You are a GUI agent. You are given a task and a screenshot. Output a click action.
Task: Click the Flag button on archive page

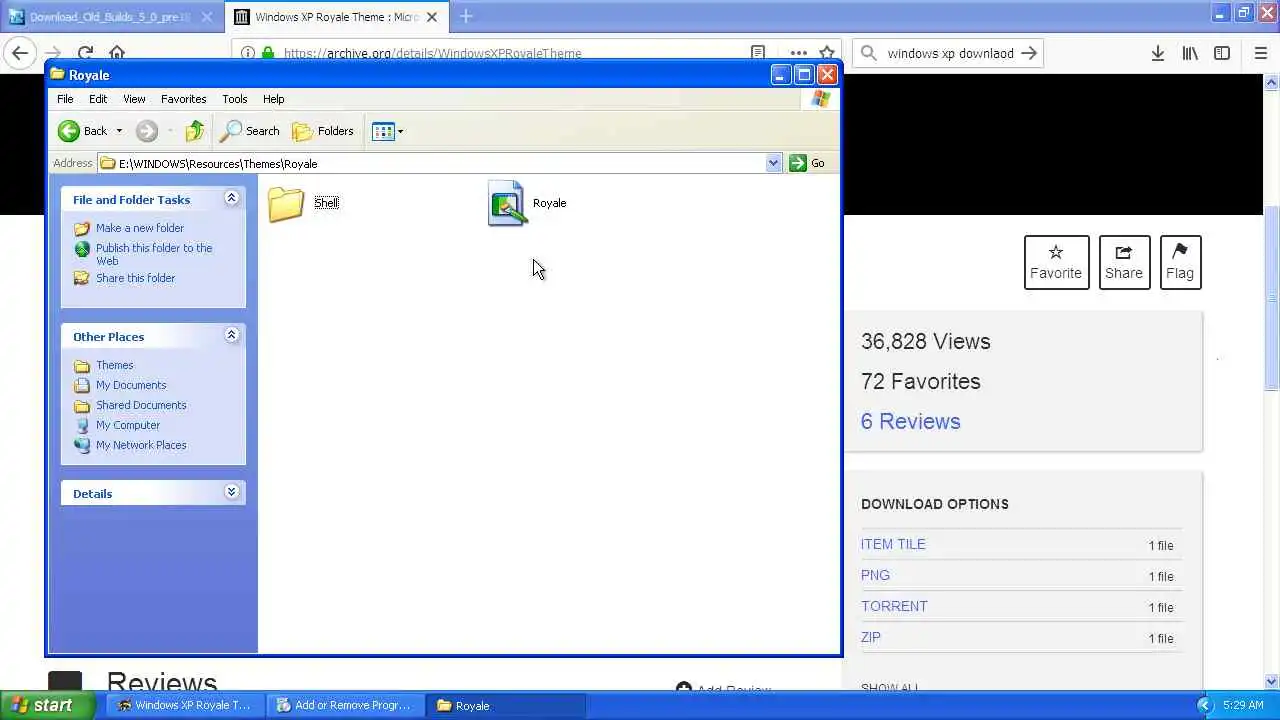click(x=1180, y=262)
